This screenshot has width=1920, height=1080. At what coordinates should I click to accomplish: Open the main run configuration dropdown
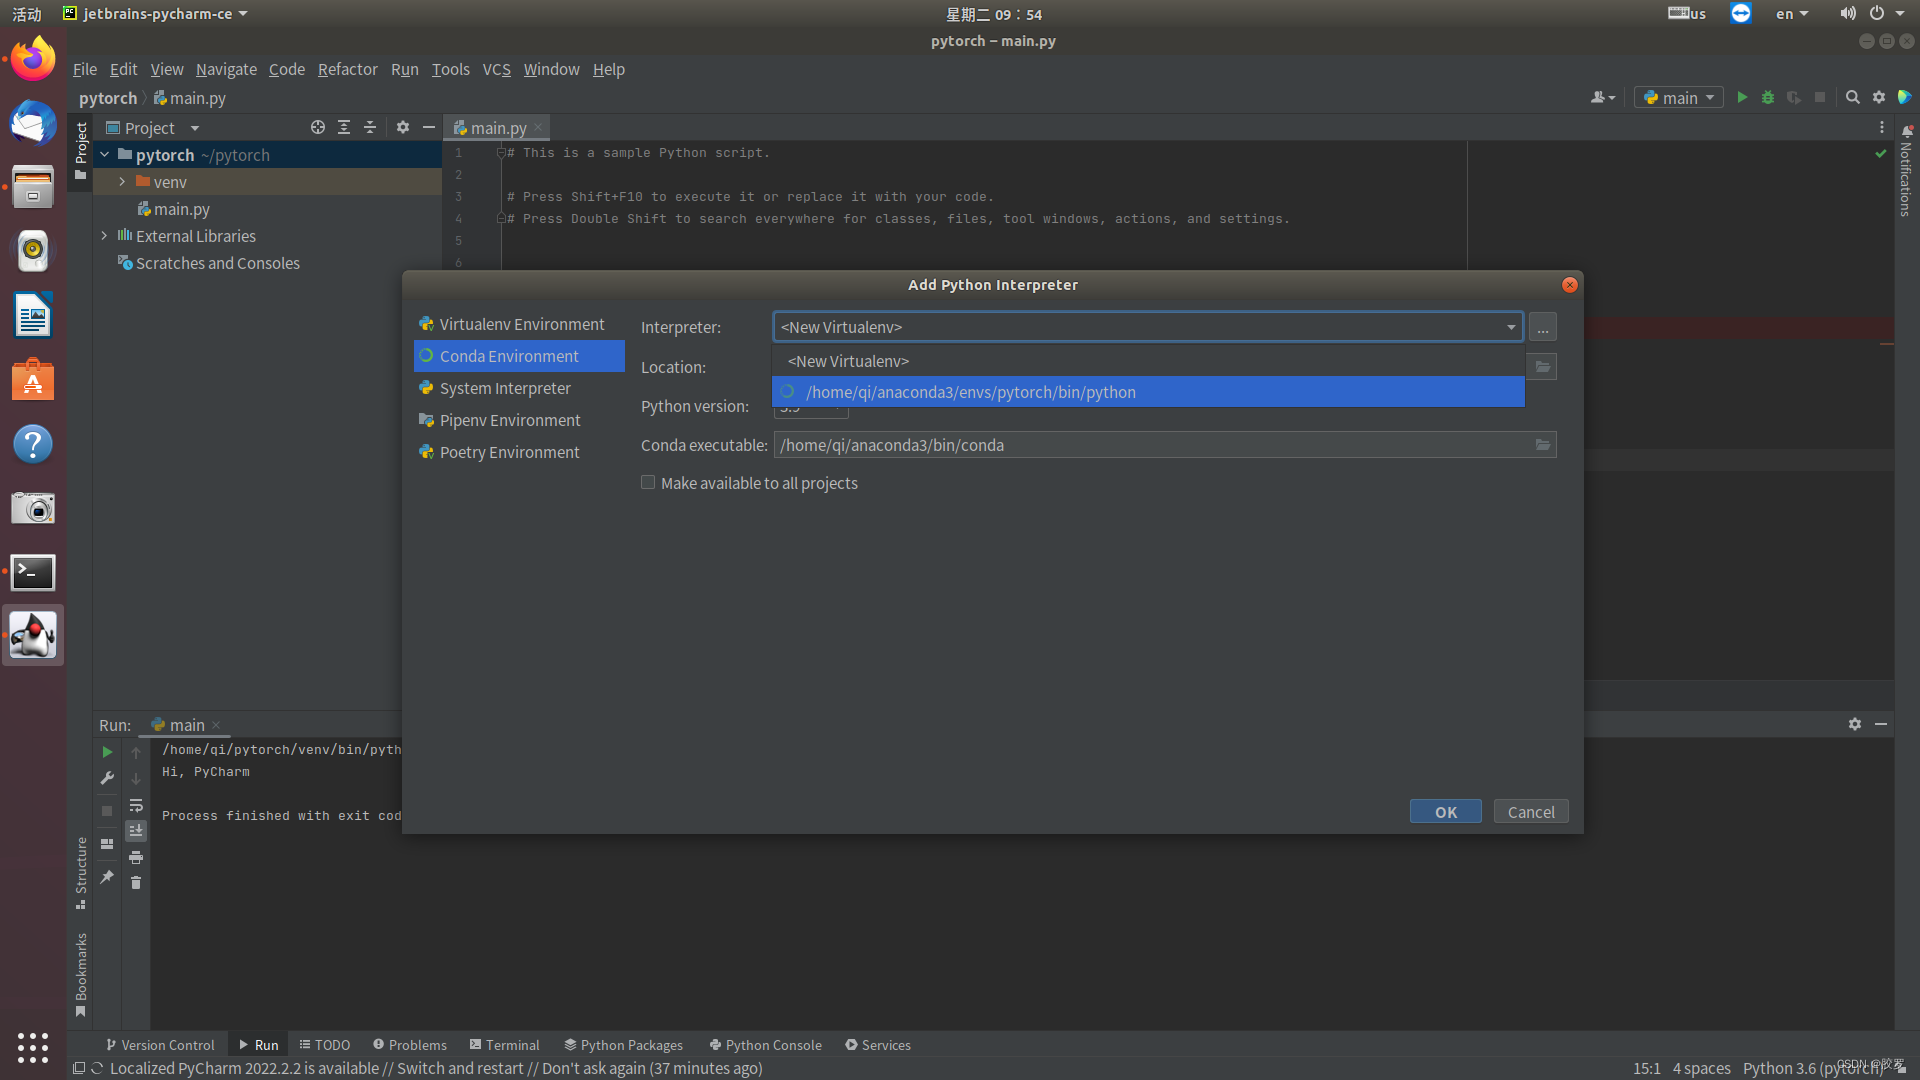pyautogui.click(x=1679, y=97)
